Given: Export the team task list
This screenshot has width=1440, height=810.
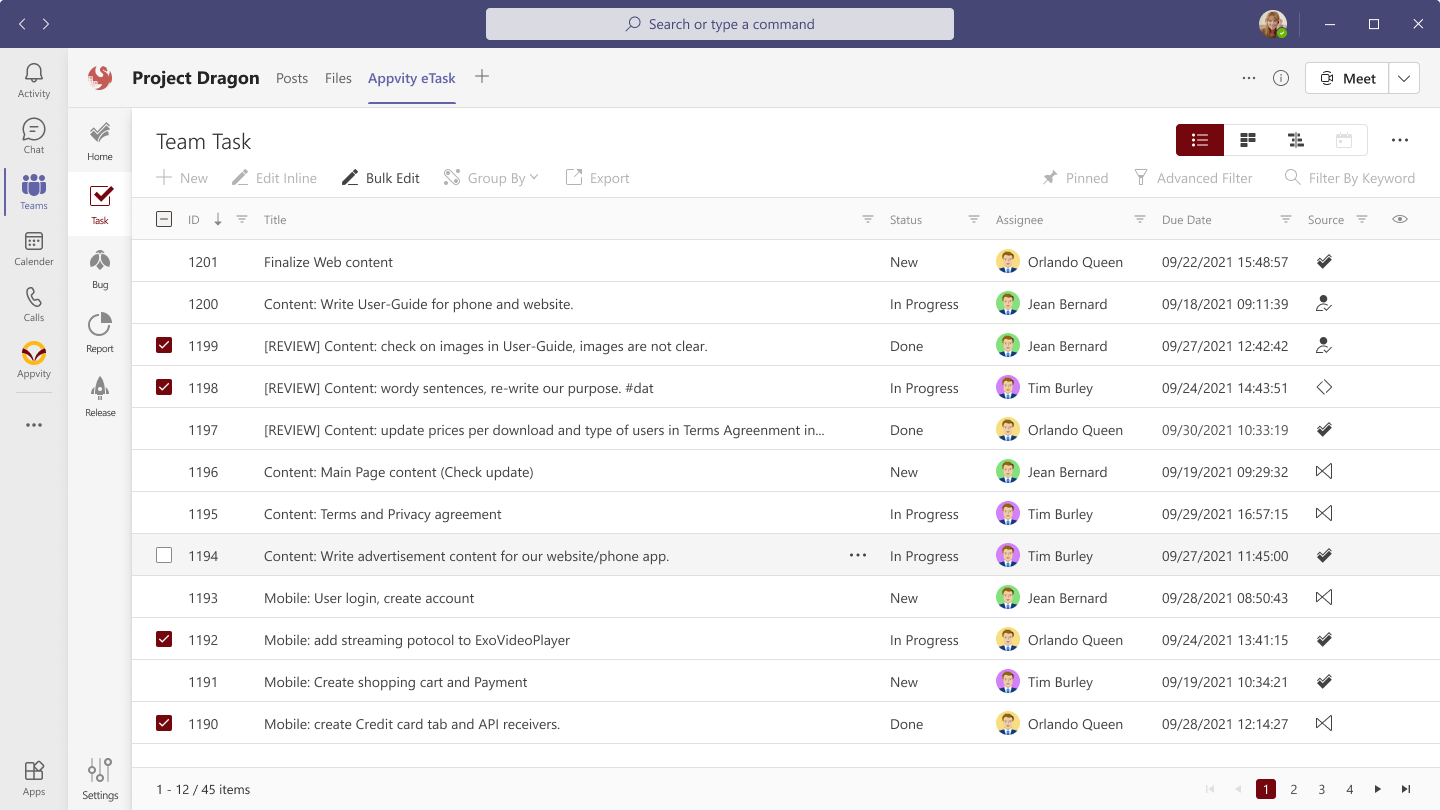Looking at the screenshot, I should click(597, 177).
